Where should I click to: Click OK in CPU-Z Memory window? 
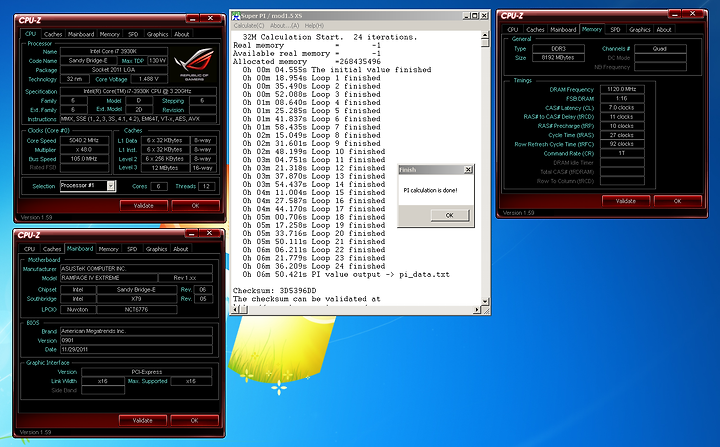click(x=678, y=201)
